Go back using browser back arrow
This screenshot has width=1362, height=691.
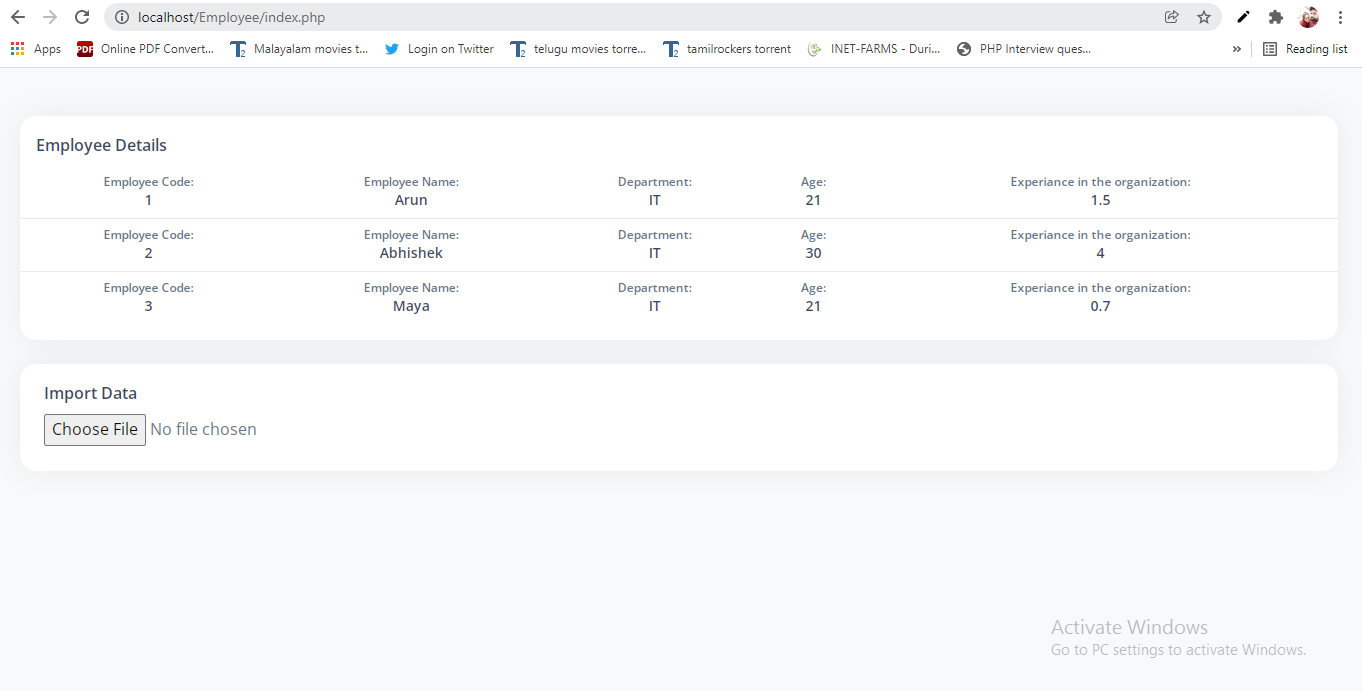(x=18, y=17)
